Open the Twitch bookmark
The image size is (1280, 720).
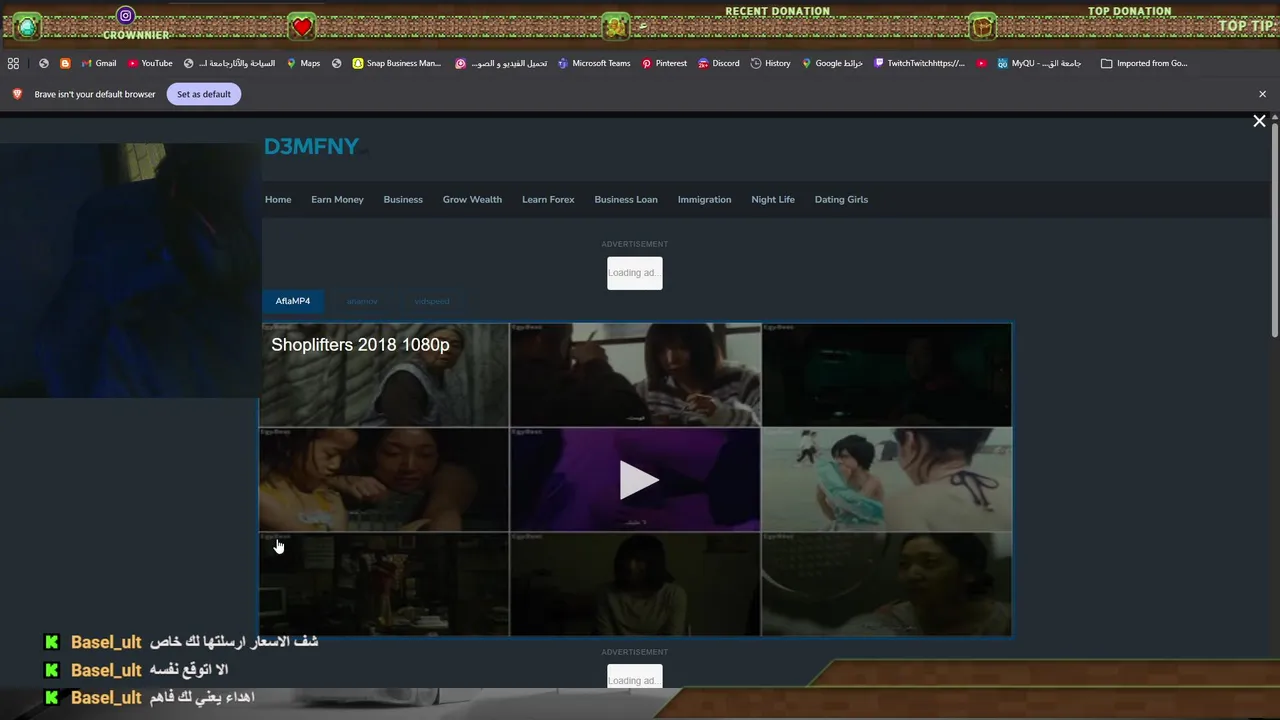point(919,63)
